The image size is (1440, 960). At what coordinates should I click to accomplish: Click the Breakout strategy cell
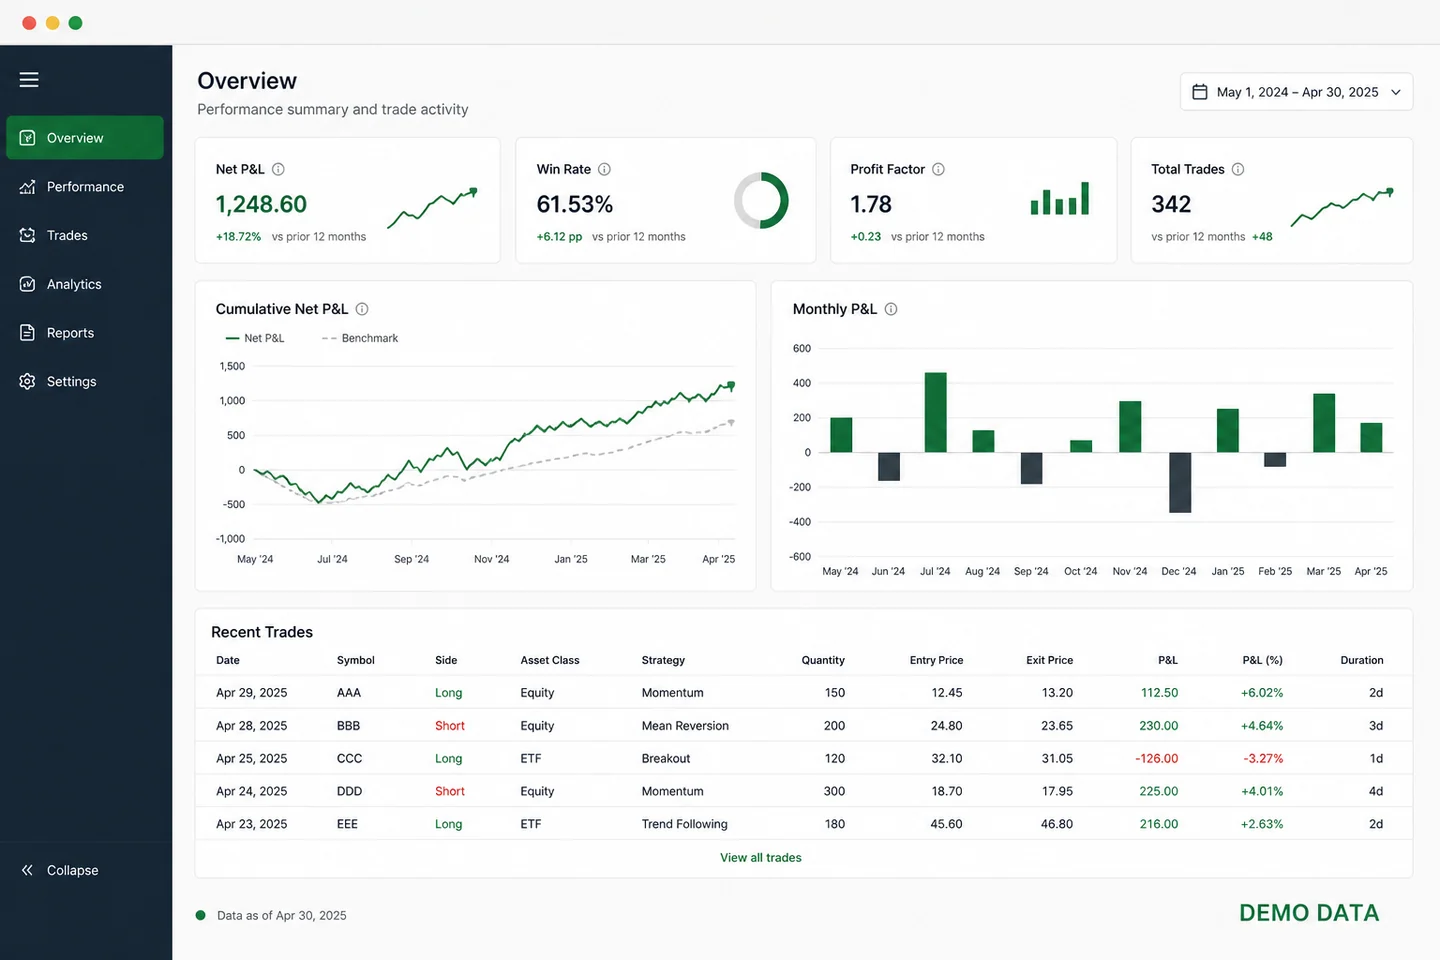666,759
